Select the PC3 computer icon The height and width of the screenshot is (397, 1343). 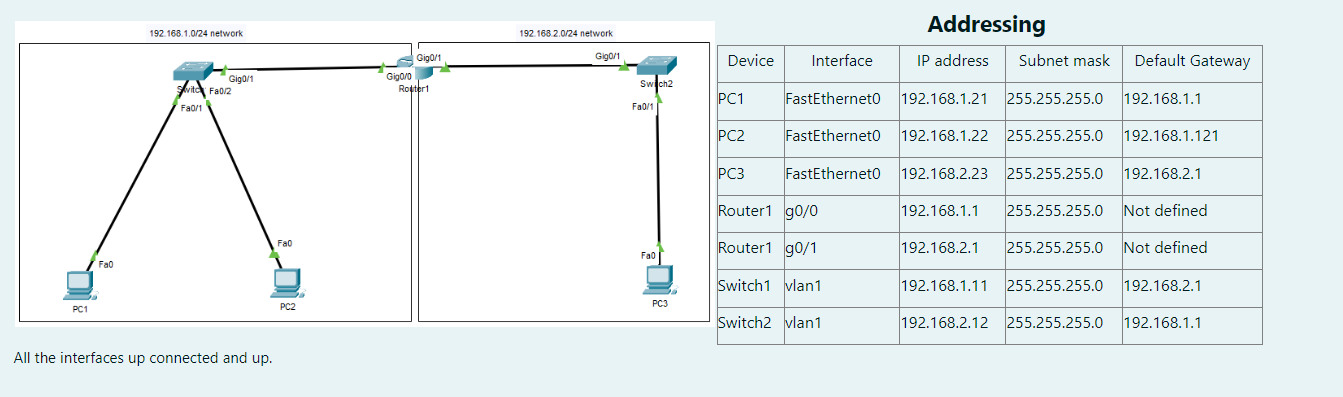(660, 280)
